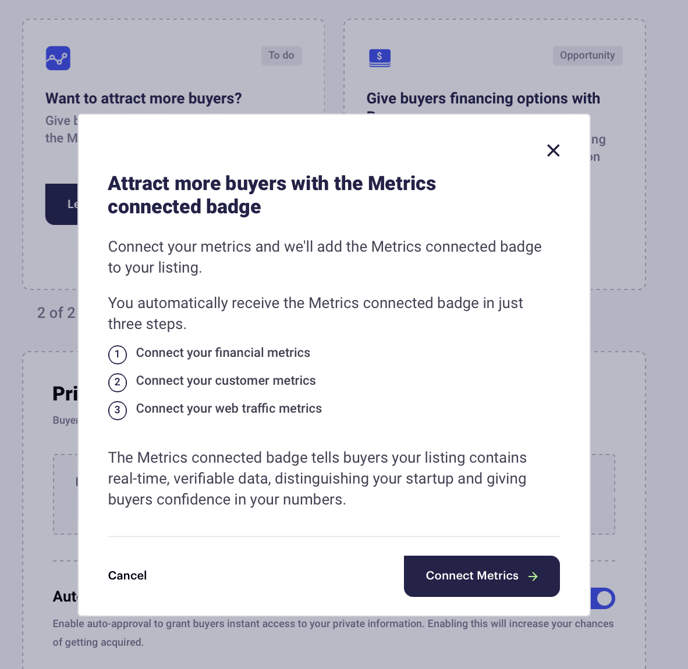Image resolution: width=688 pixels, height=669 pixels.
Task: Click the dollar bills financing icon
Action: 380,57
